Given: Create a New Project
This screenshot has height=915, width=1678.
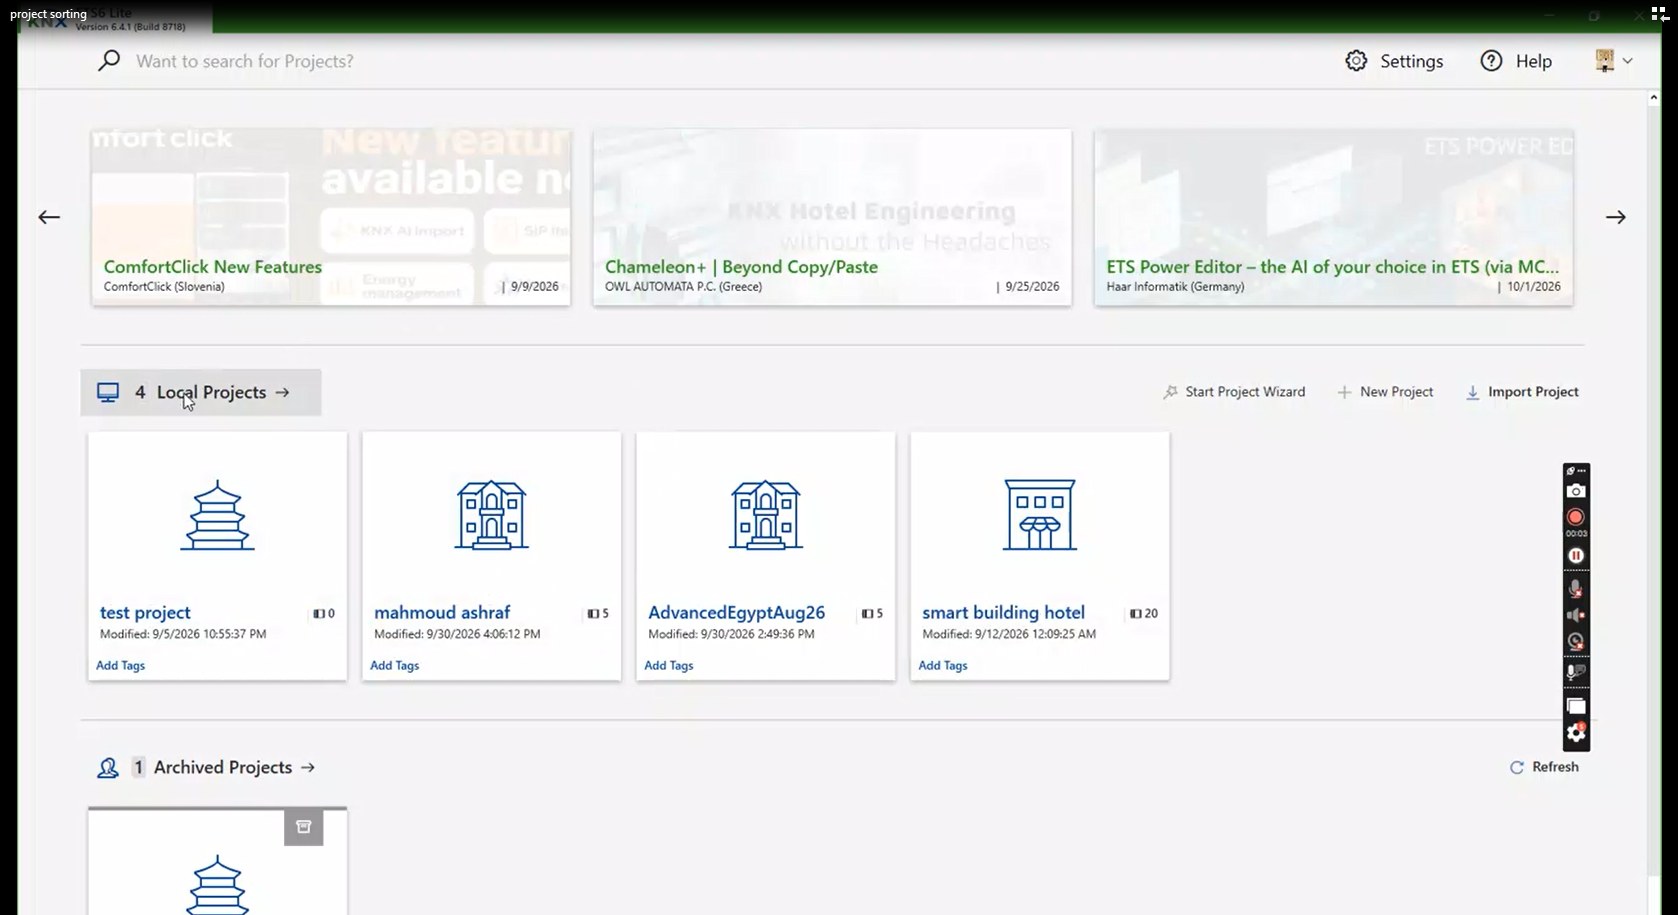Looking at the screenshot, I should pyautogui.click(x=1385, y=392).
